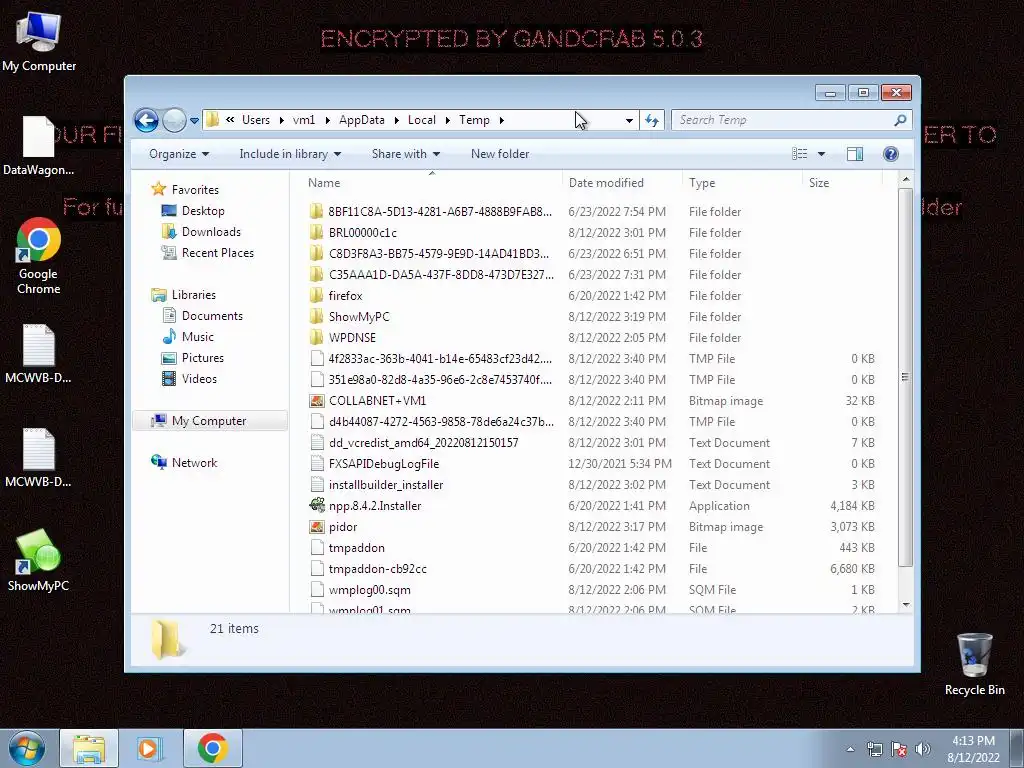Viewport: 1024px width, 768px height.
Task: Click the volume speaker tray icon
Action: (x=922, y=750)
